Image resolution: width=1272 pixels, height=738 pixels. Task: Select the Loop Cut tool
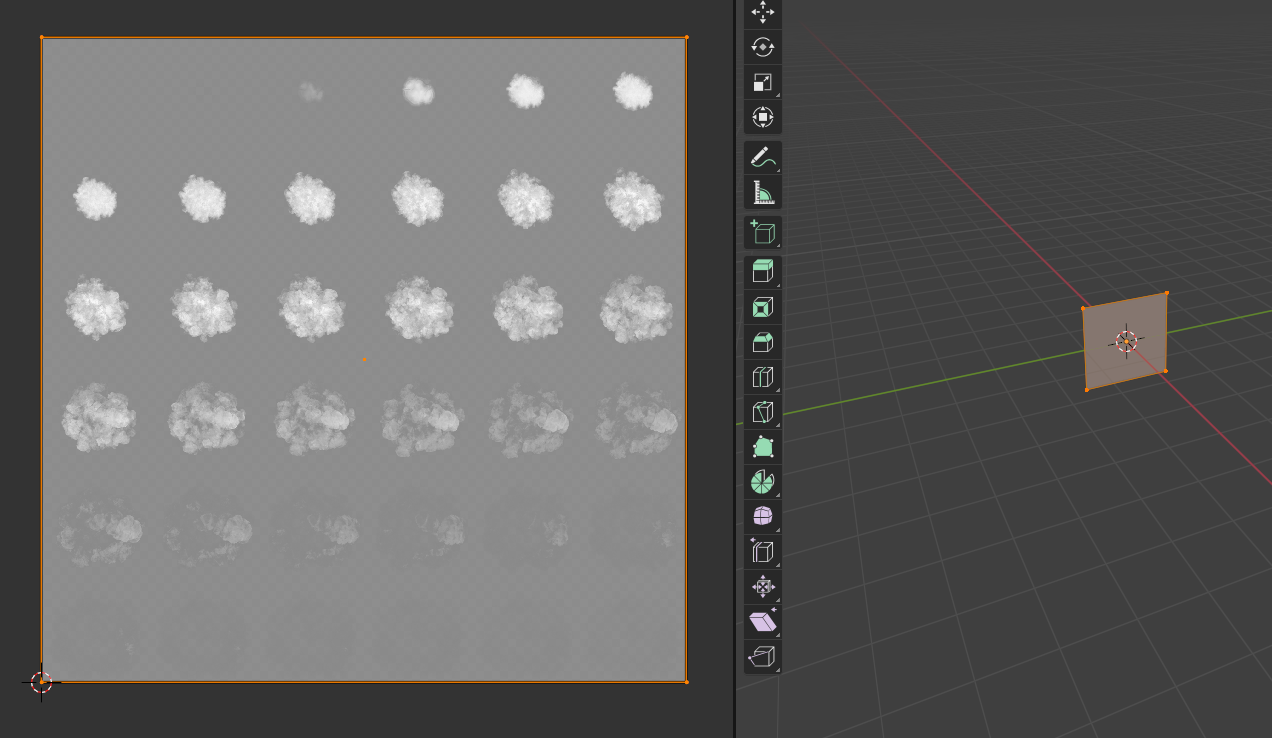tap(763, 377)
